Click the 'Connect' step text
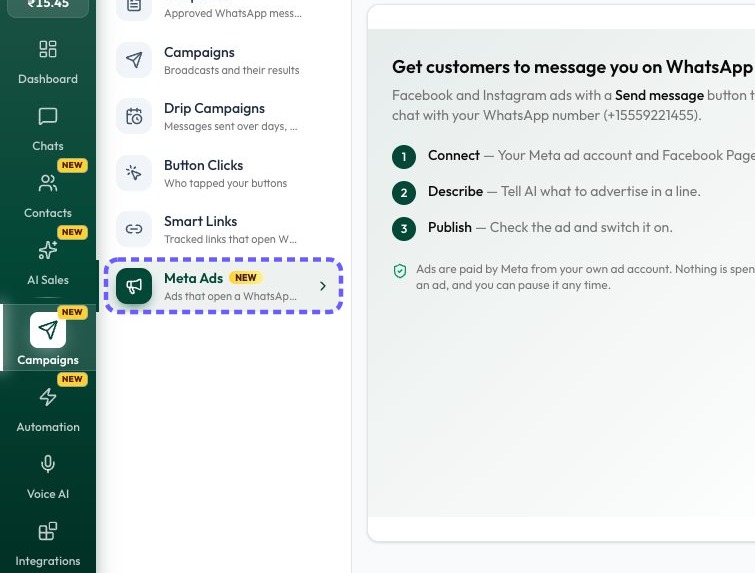This screenshot has height=573, width=755. click(x=454, y=156)
